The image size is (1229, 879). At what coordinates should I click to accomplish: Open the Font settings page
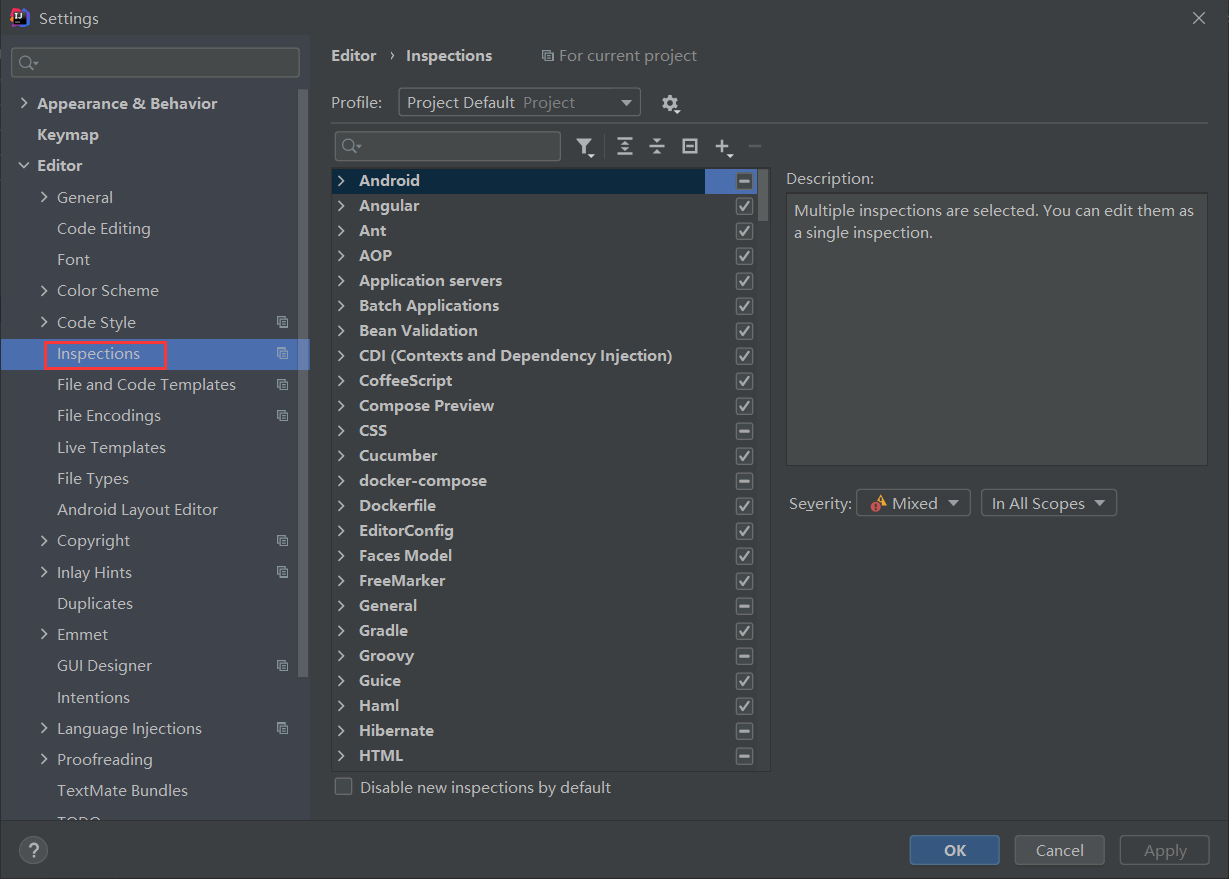click(x=73, y=259)
